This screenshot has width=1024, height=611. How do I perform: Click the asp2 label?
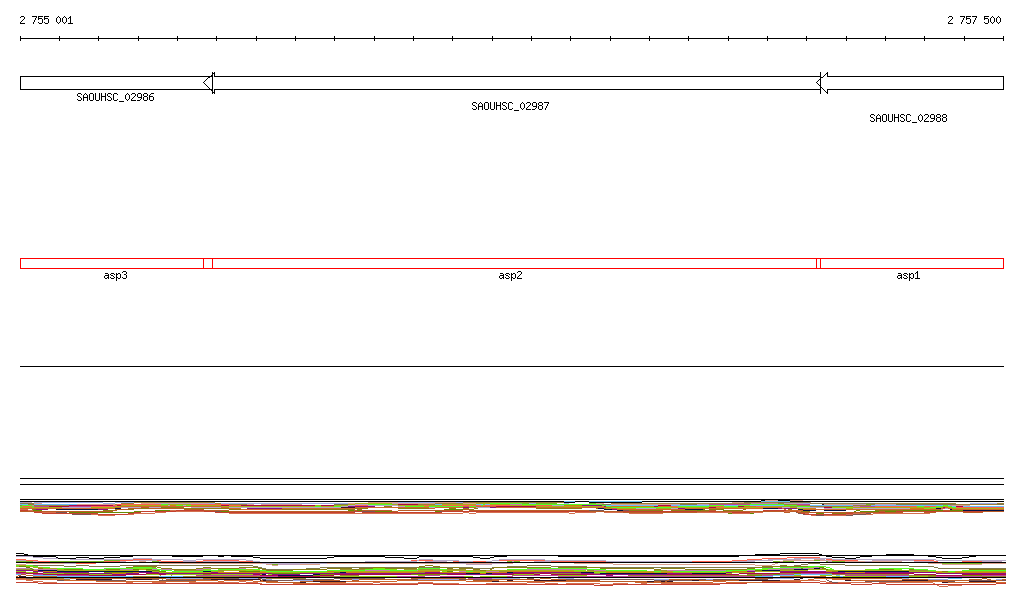(510, 275)
